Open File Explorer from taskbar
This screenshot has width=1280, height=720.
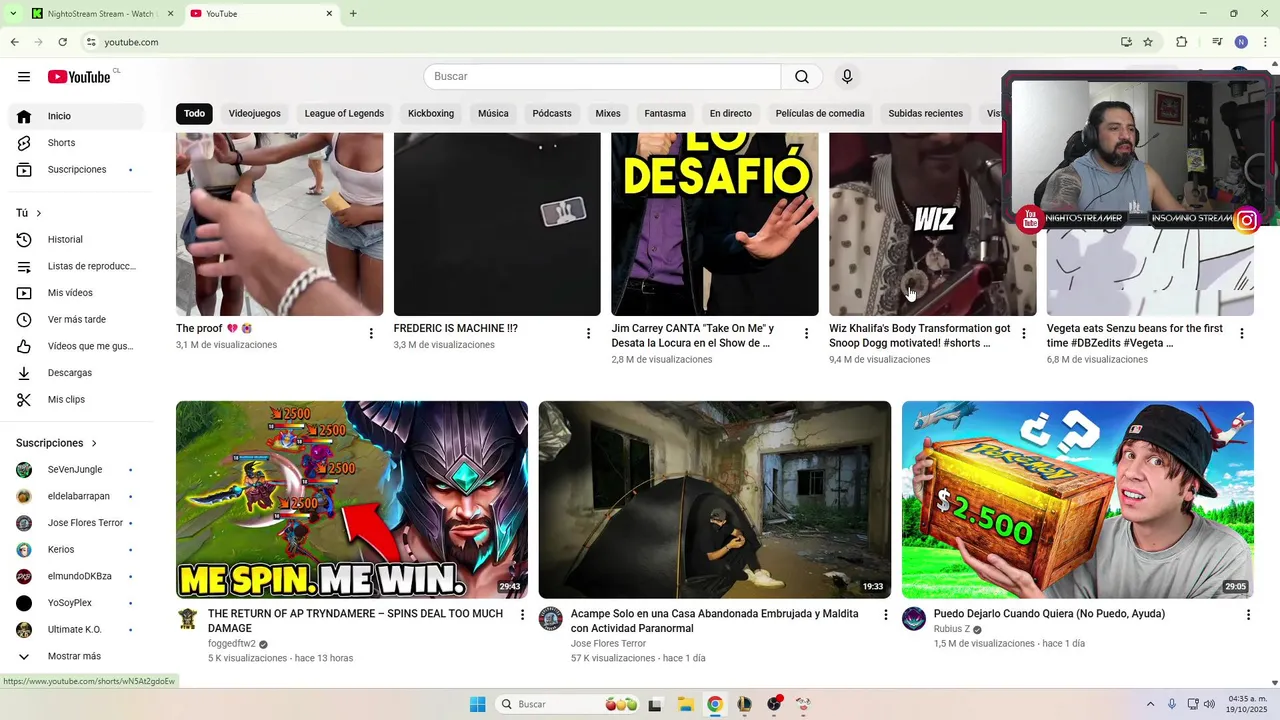point(685,704)
